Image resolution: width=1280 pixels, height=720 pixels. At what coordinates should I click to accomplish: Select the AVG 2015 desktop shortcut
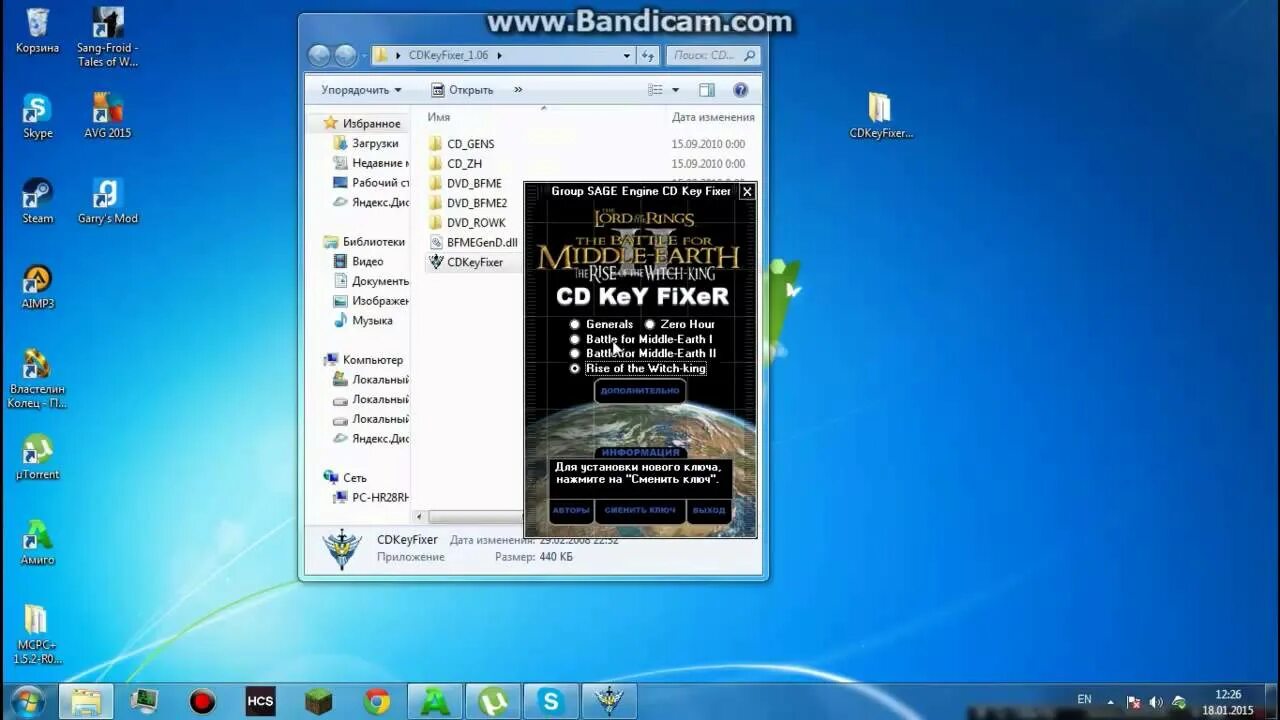pyautogui.click(x=107, y=115)
